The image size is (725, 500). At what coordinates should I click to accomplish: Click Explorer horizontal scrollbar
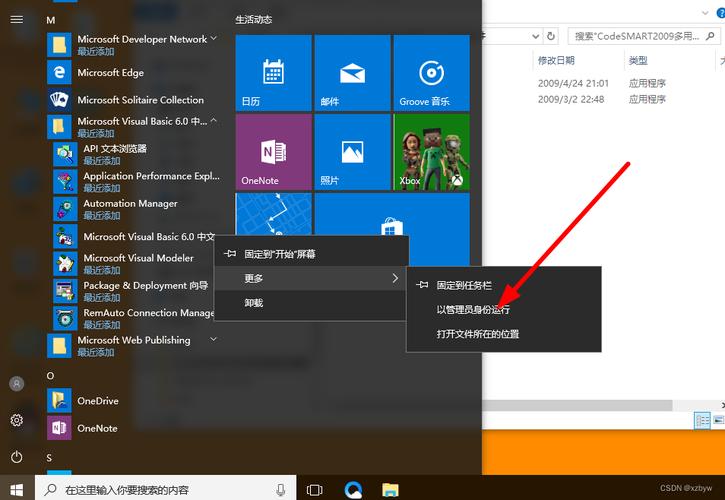(577, 405)
